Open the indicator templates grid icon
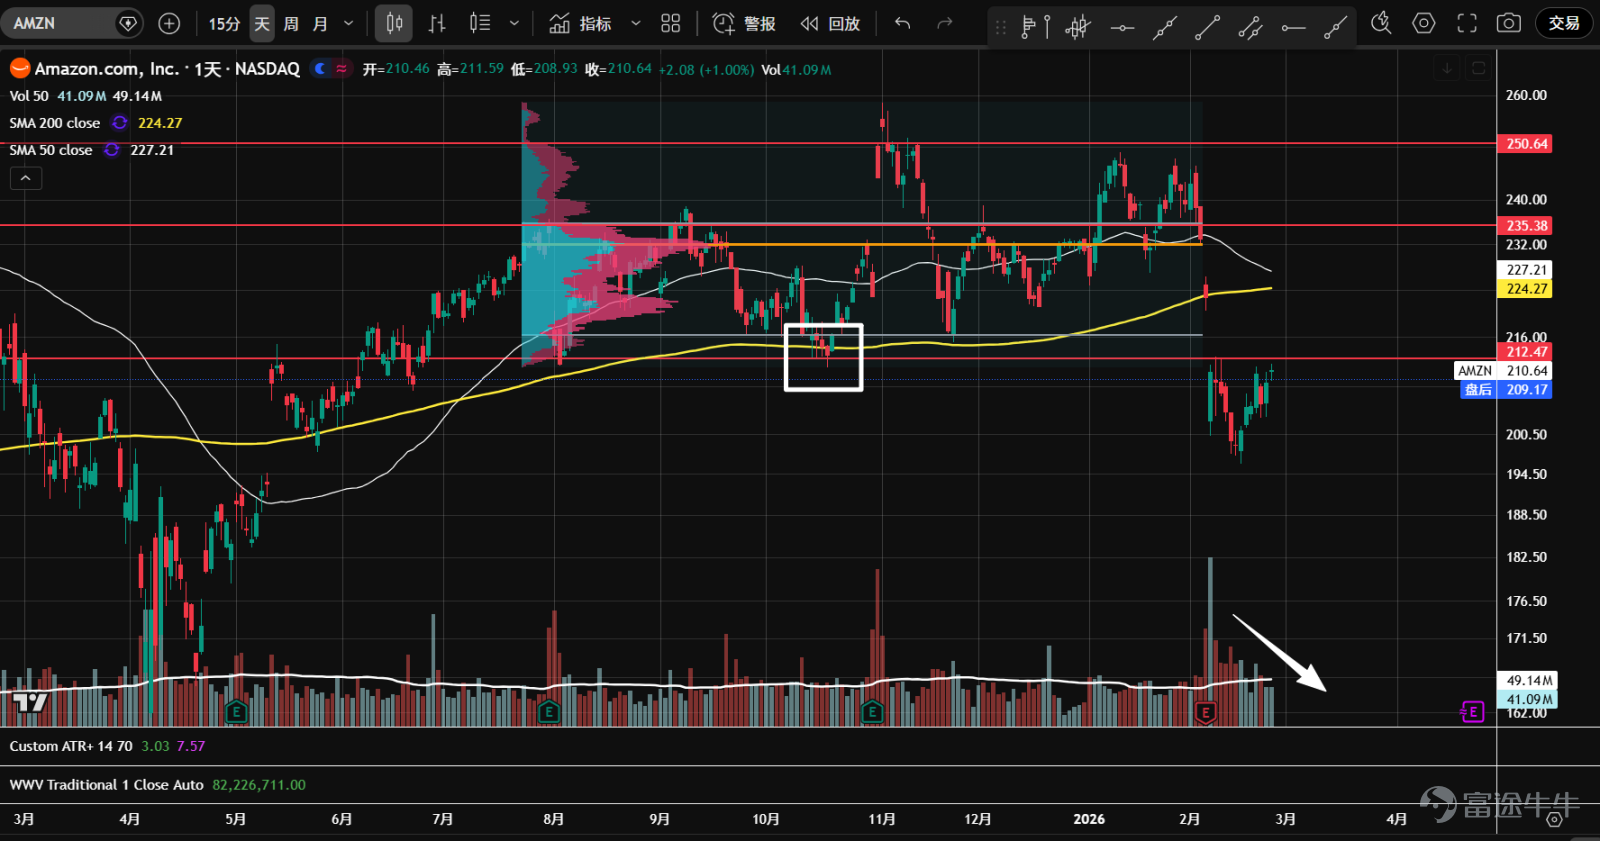1600x841 pixels. 671,23
